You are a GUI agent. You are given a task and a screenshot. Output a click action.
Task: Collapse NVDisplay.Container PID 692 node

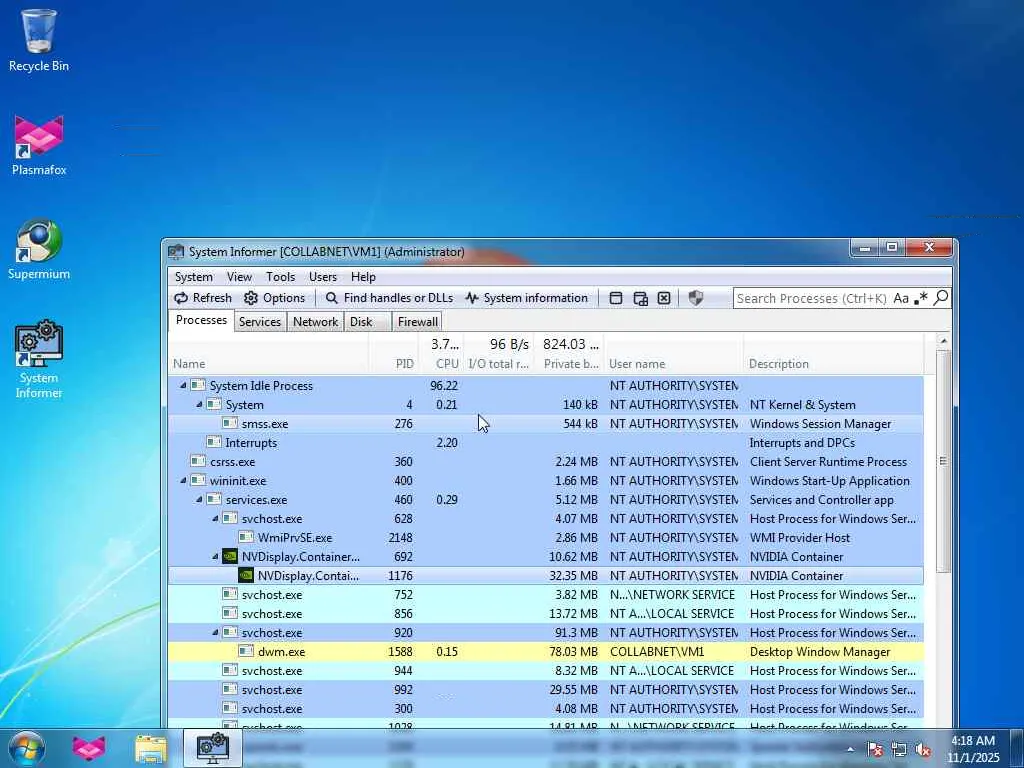[x=215, y=556]
